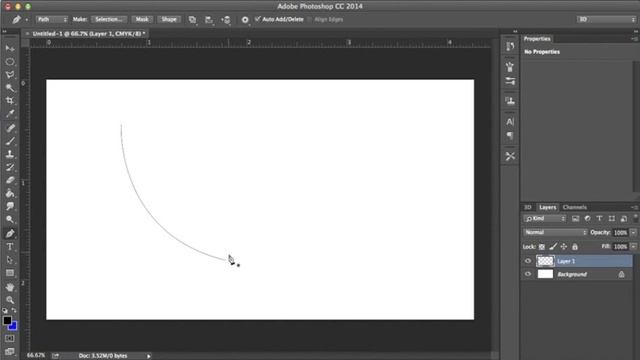Toggle lock position
Image resolution: width=640 pixels, height=360 pixels.
pyautogui.click(x=564, y=247)
